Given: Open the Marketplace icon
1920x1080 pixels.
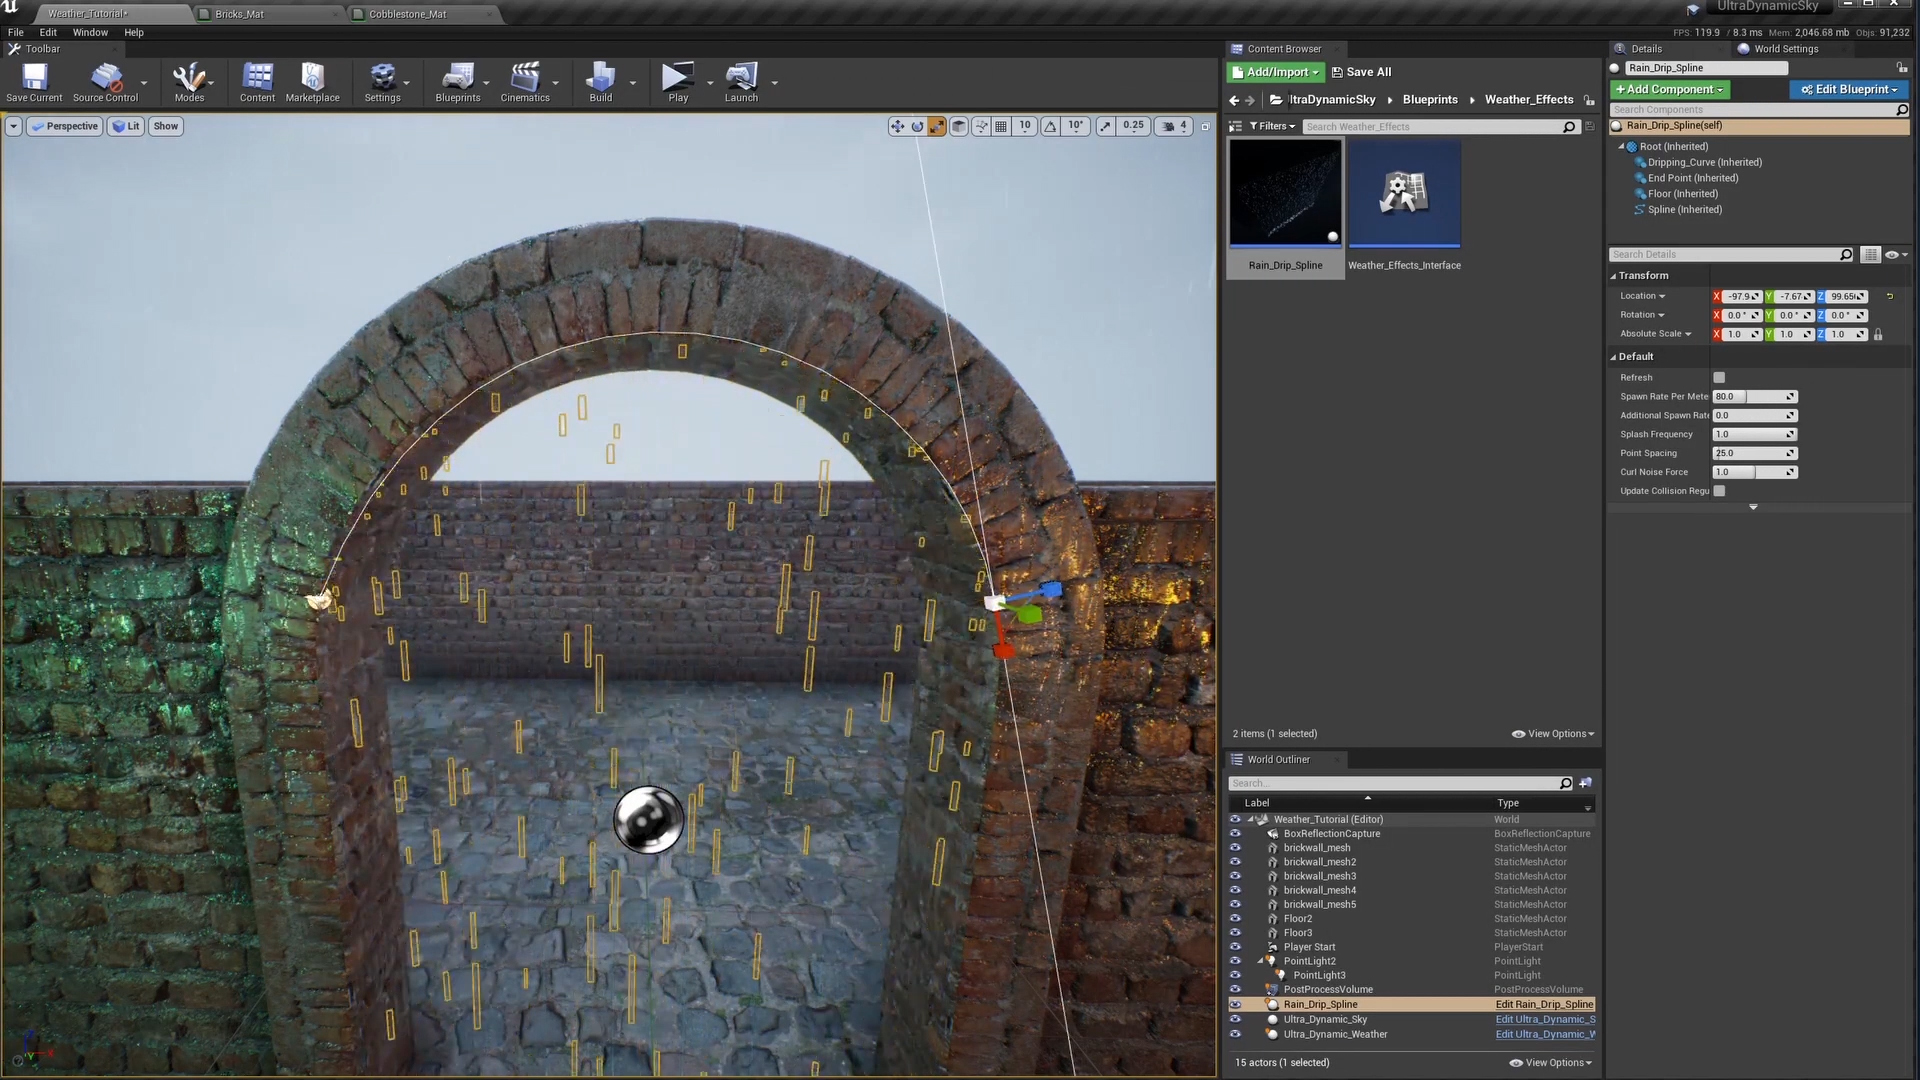Looking at the screenshot, I should pyautogui.click(x=312, y=82).
